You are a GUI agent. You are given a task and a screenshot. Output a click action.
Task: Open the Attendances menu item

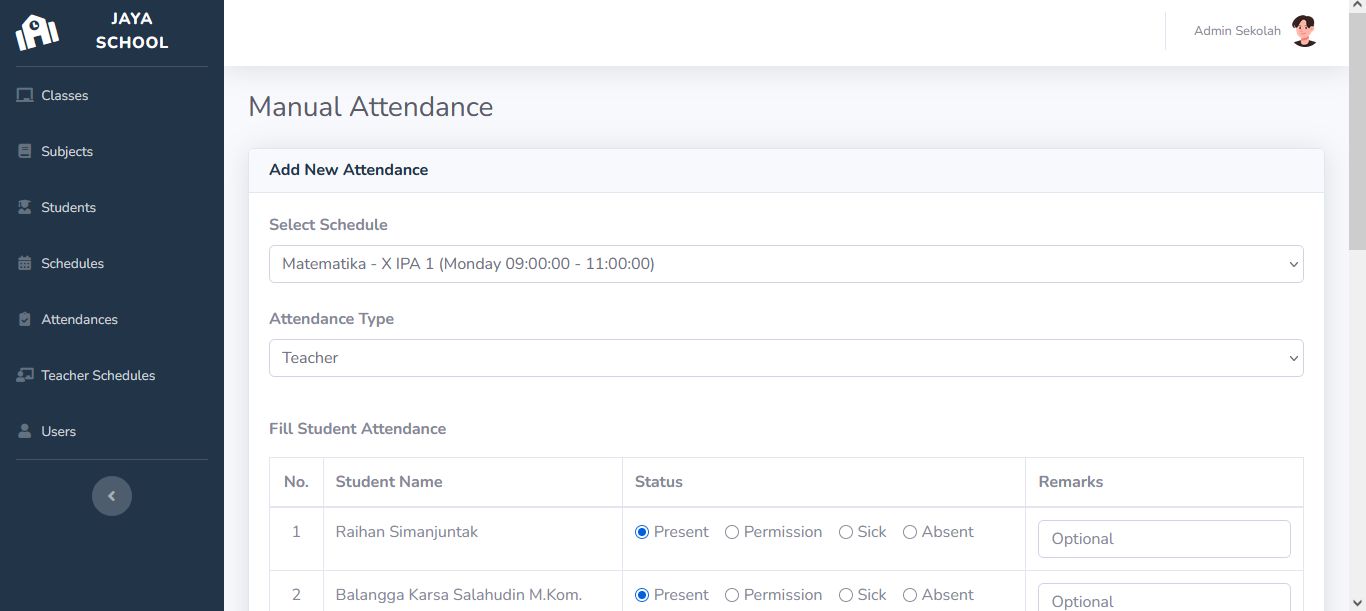pyautogui.click(x=79, y=320)
